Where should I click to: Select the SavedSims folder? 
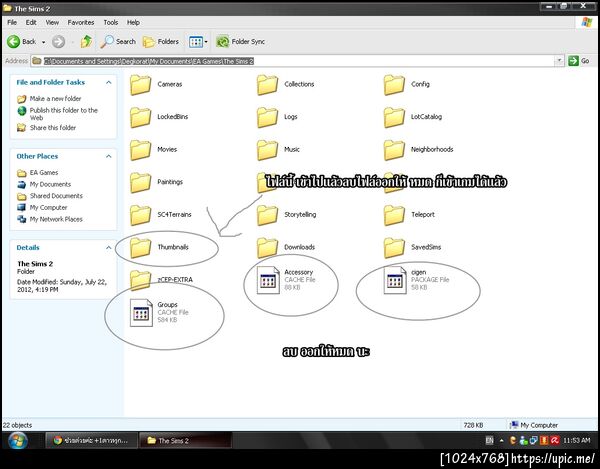click(412, 247)
